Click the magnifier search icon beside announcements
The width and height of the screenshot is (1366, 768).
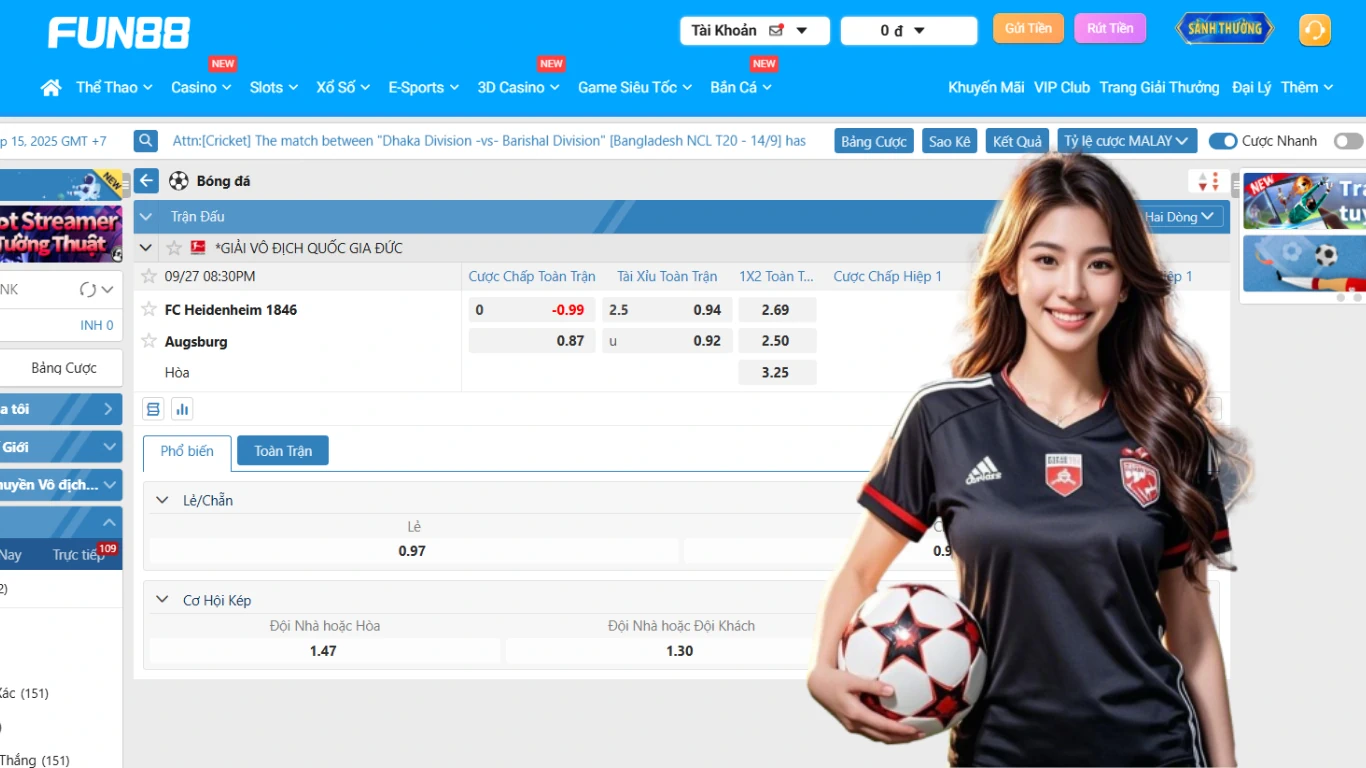point(146,141)
